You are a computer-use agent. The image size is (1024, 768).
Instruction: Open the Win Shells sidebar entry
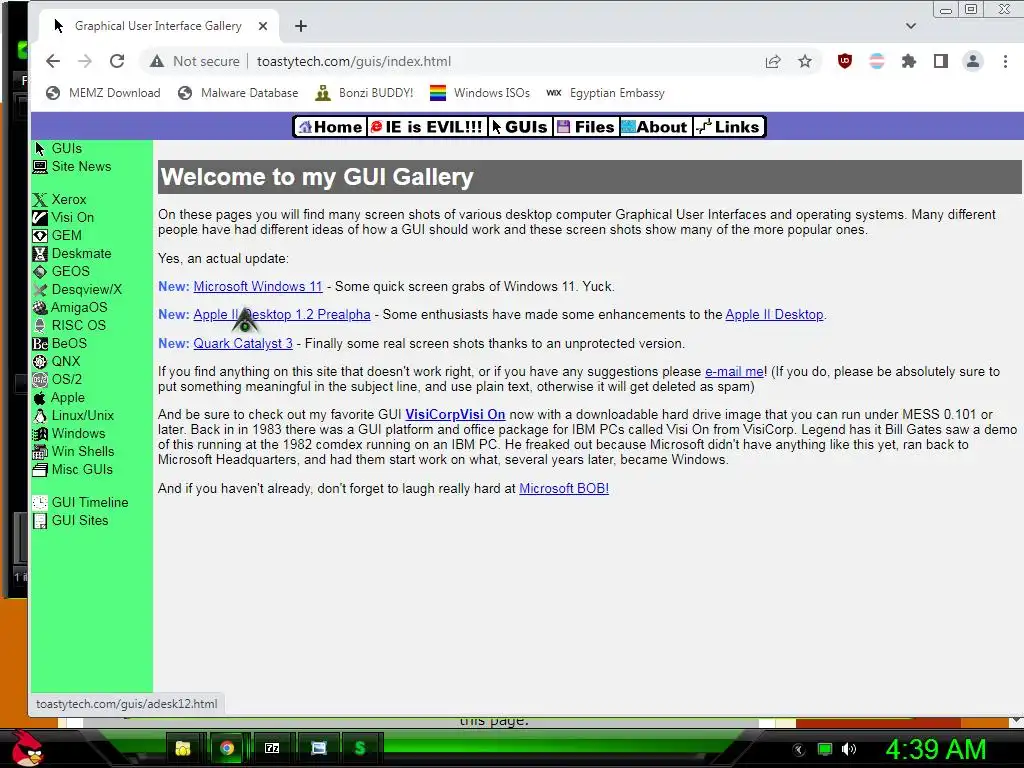73,451
